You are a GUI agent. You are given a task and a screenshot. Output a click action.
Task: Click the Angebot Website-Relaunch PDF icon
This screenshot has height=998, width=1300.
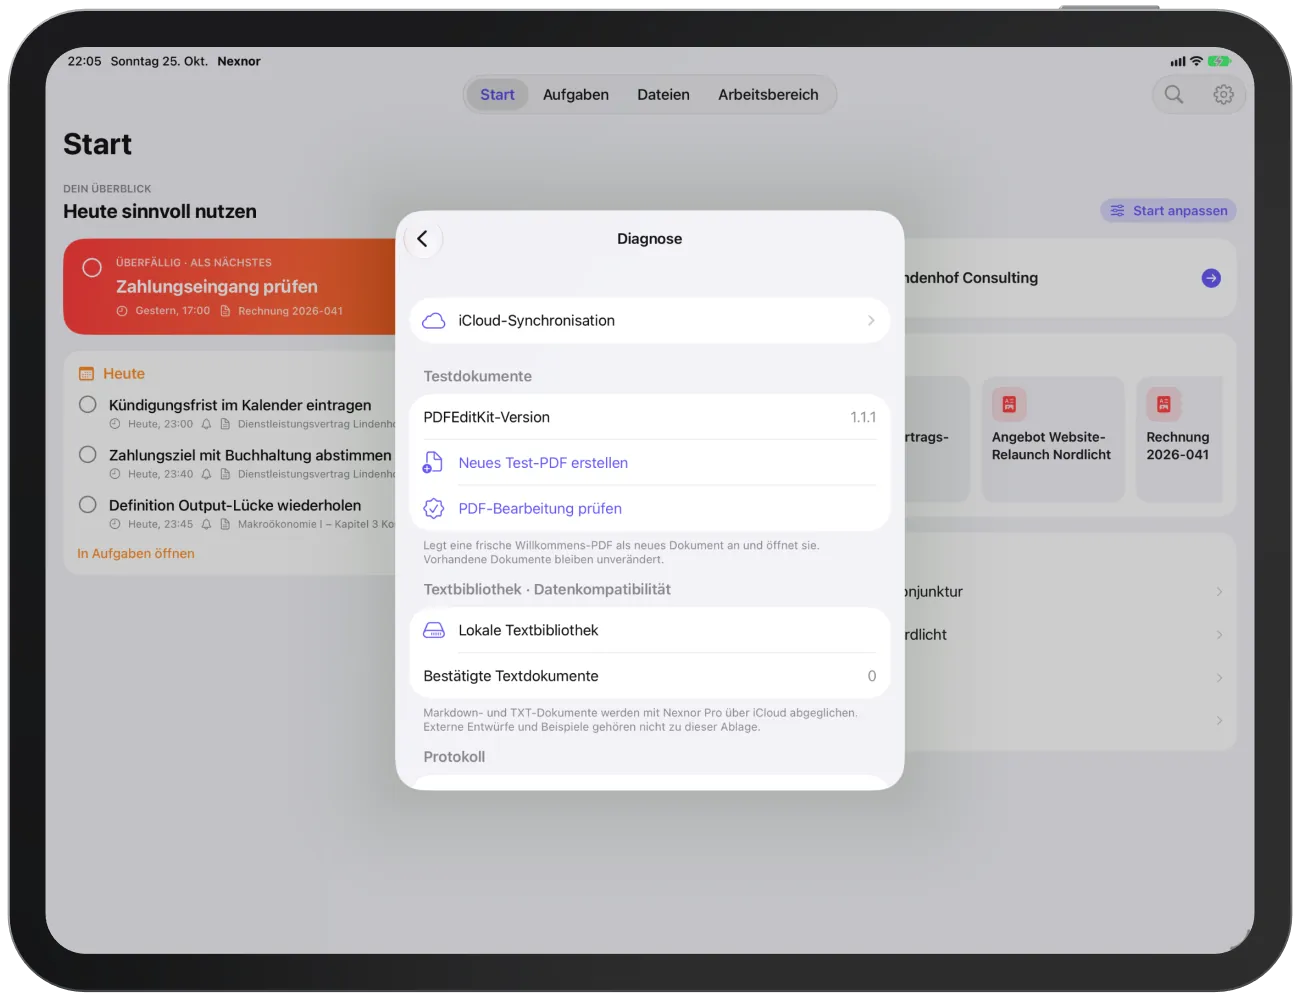pyautogui.click(x=1008, y=404)
